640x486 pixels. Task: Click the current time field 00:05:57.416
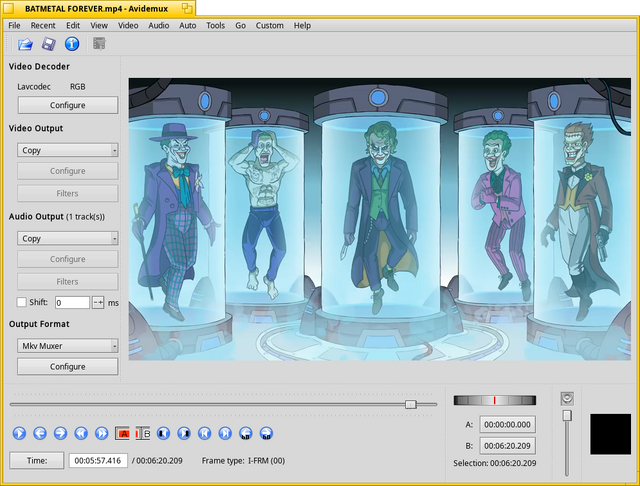pyautogui.click(x=98, y=460)
